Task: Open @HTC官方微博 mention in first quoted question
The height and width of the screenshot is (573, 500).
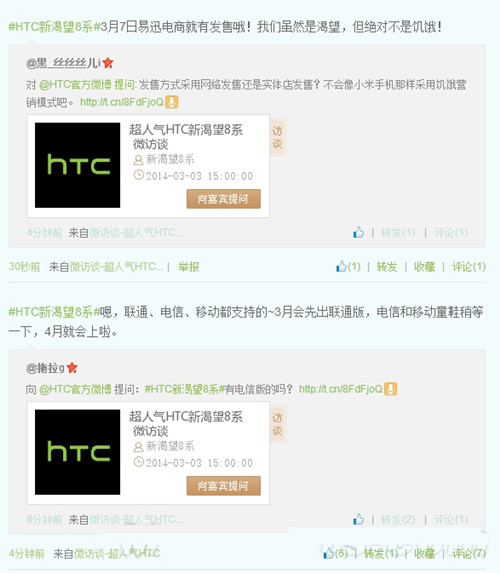Action: pos(75,85)
